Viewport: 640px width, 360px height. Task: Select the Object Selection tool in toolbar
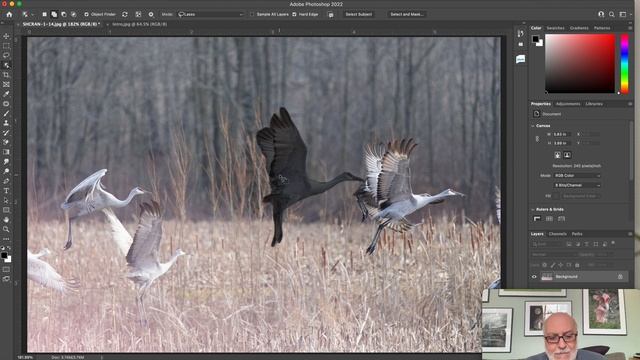coord(6,65)
